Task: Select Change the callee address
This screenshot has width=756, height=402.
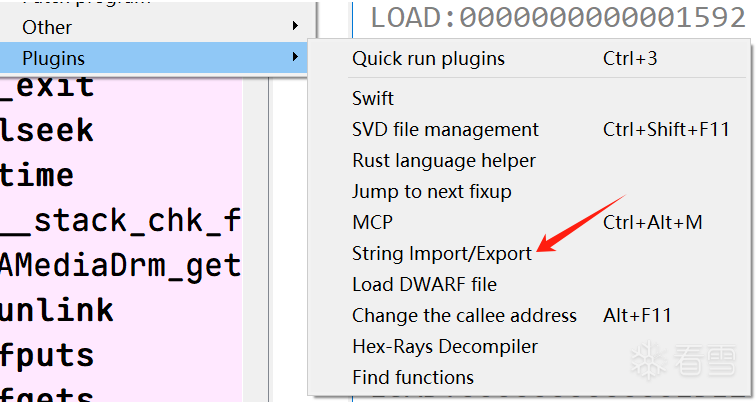Action: 464,315
